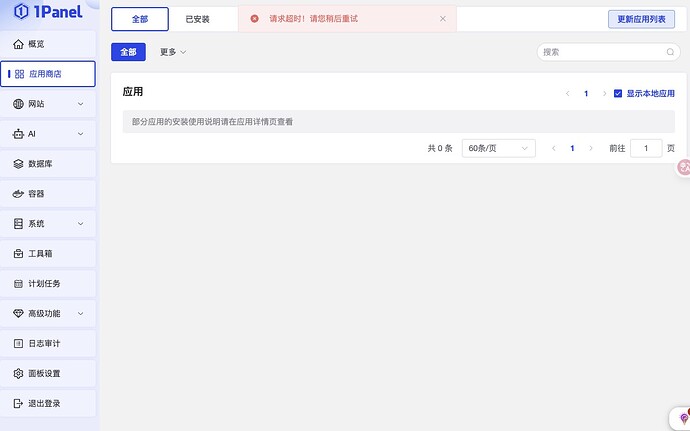
Task: Dismiss the 请求超时 error alert
Action: pos(443,19)
